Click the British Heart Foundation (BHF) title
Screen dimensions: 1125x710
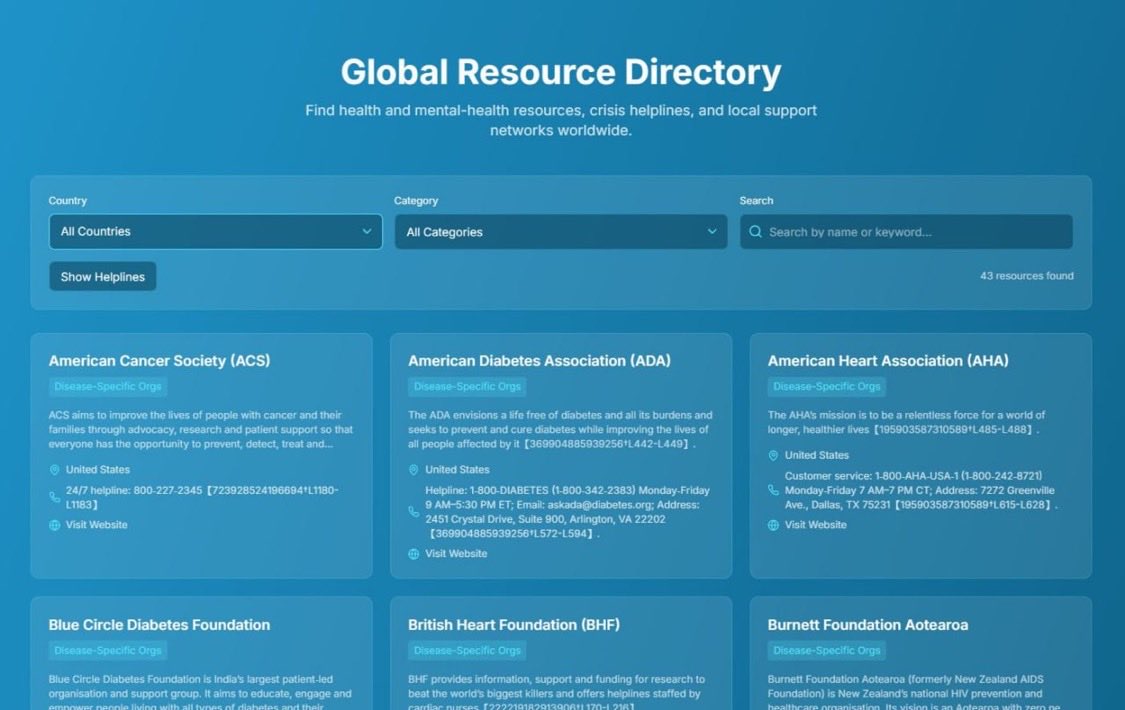(x=514, y=625)
